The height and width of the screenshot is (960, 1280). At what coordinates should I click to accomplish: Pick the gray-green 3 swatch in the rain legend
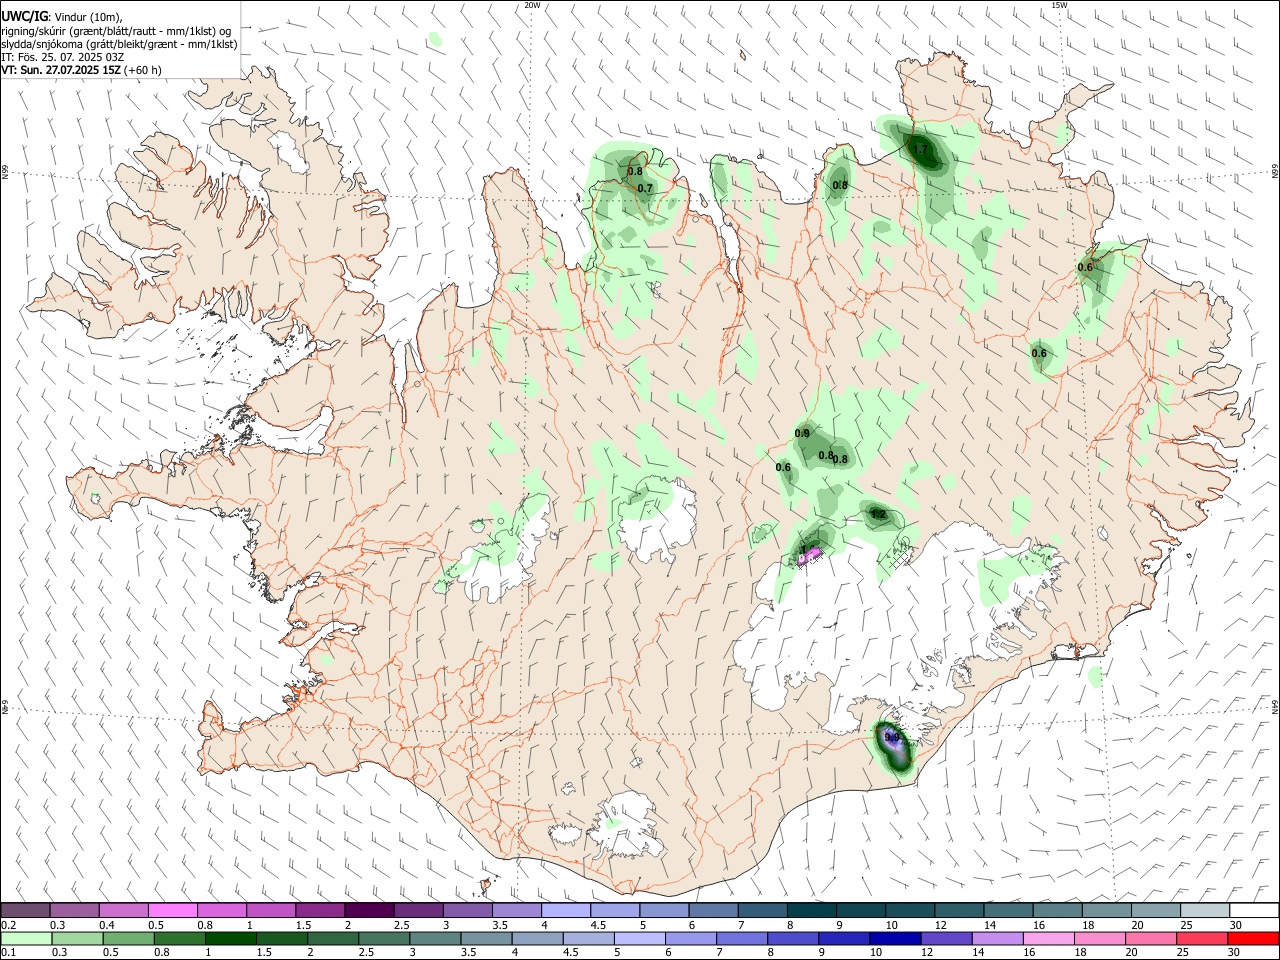(x=435, y=938)
